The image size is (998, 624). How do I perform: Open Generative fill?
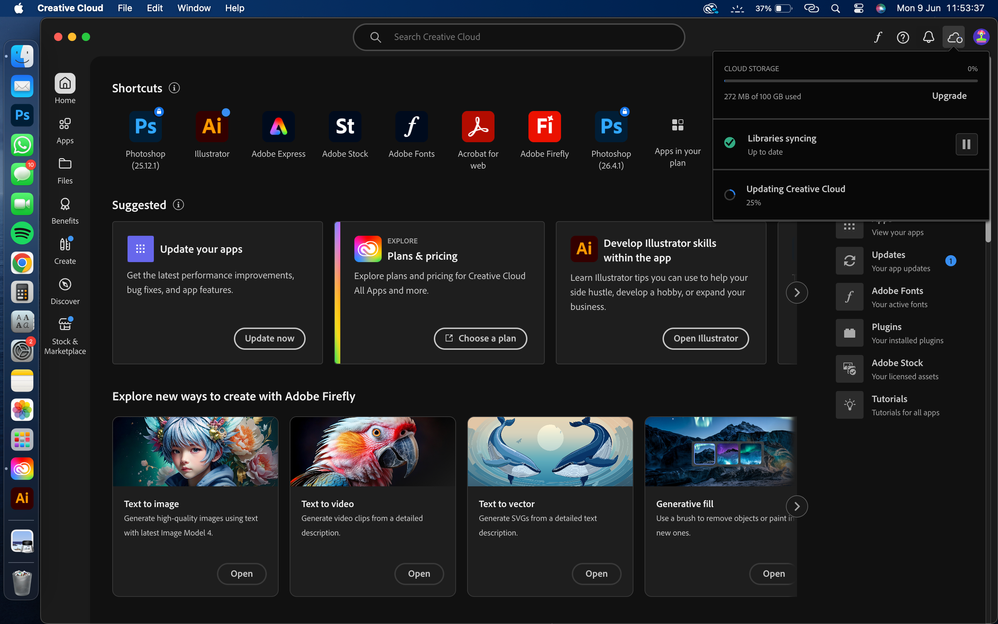tap(773, 574)
